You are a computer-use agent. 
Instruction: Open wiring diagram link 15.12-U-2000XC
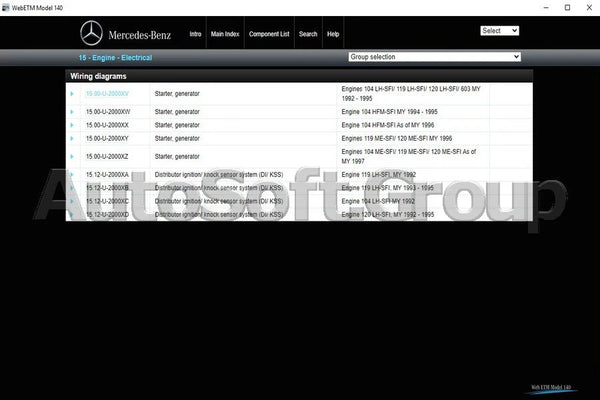tap(107, 201)
